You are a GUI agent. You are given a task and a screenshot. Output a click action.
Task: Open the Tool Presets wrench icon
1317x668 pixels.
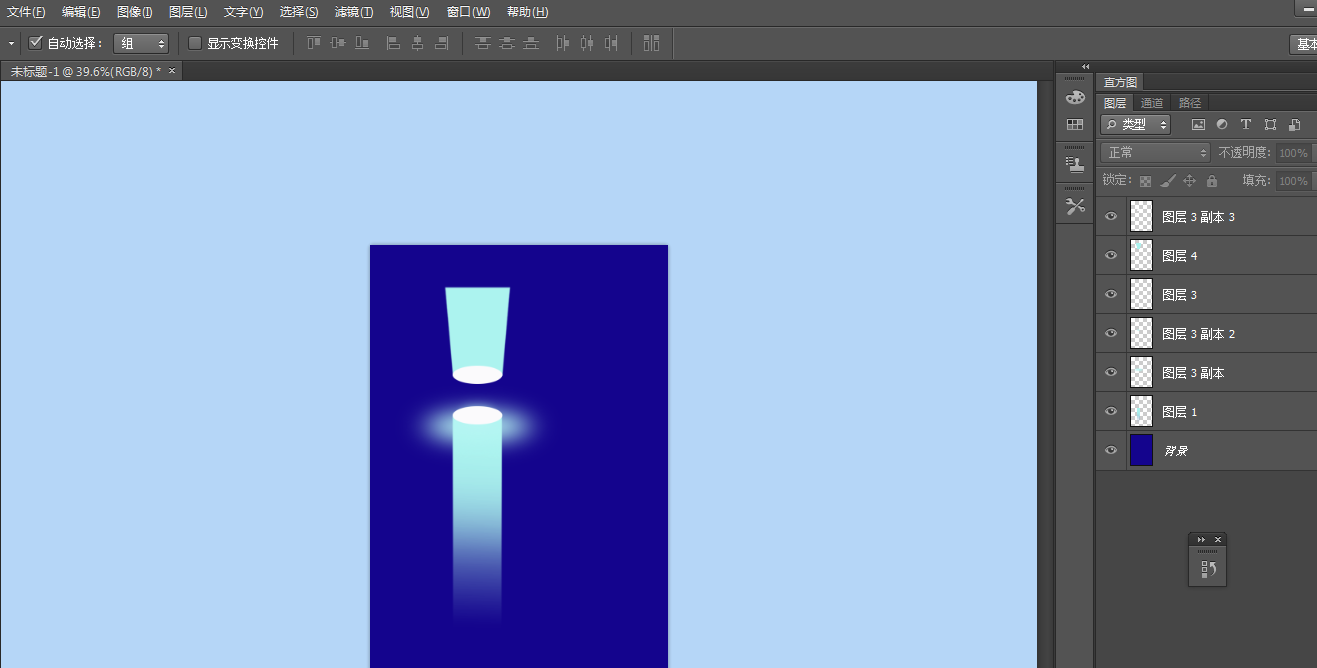(1075, 207)
